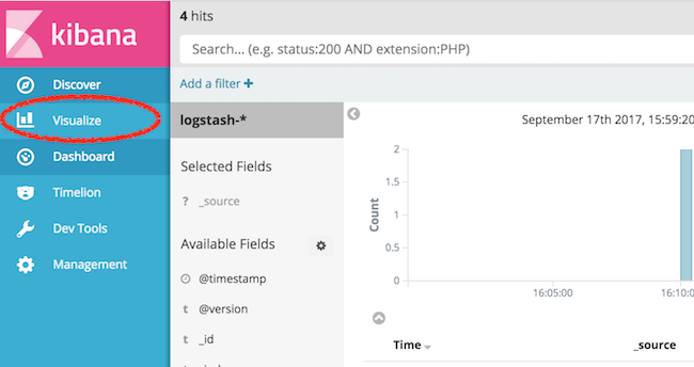Select the logstash-* index pattern
694x367 pixels.
pyautogui.click(x=257, y=120)
